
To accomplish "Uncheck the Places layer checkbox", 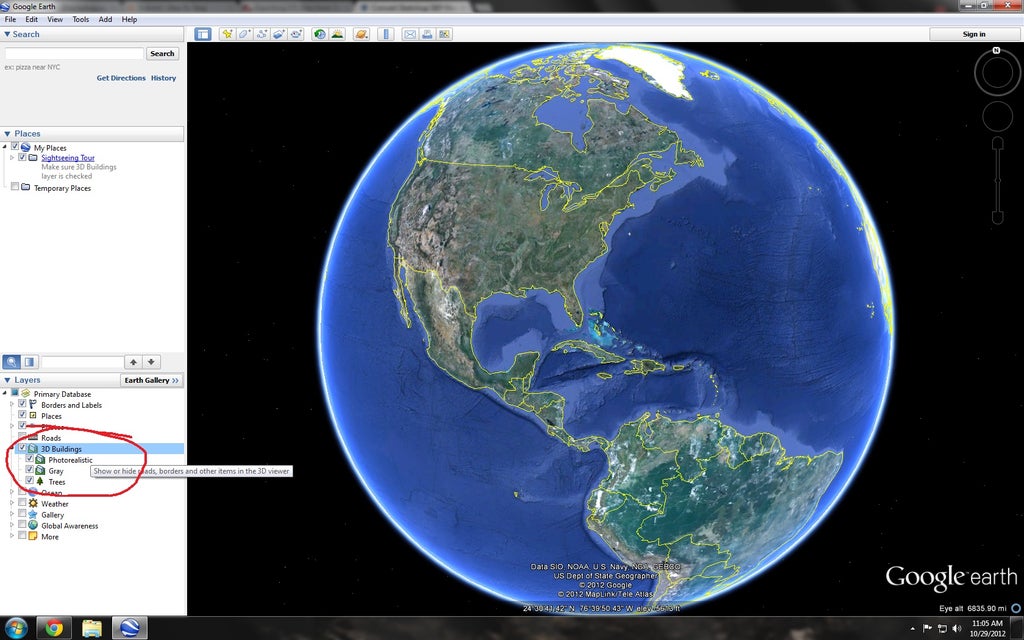I will point(22,415).
